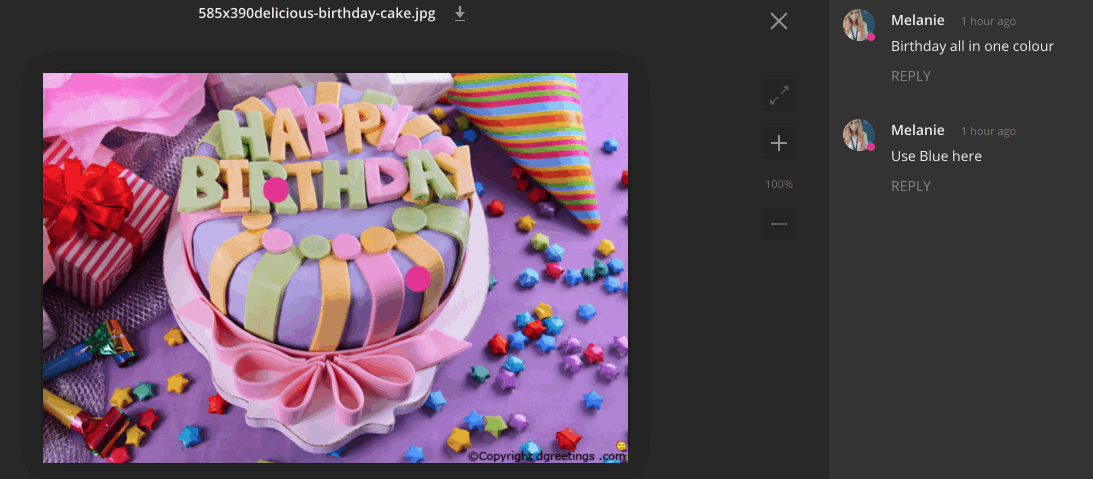Image resolution: width=1093 pixels, height=479 pixels.
Task: Zoom in with the plus icon
Action: pyautogui.click(x=779, y=144)
